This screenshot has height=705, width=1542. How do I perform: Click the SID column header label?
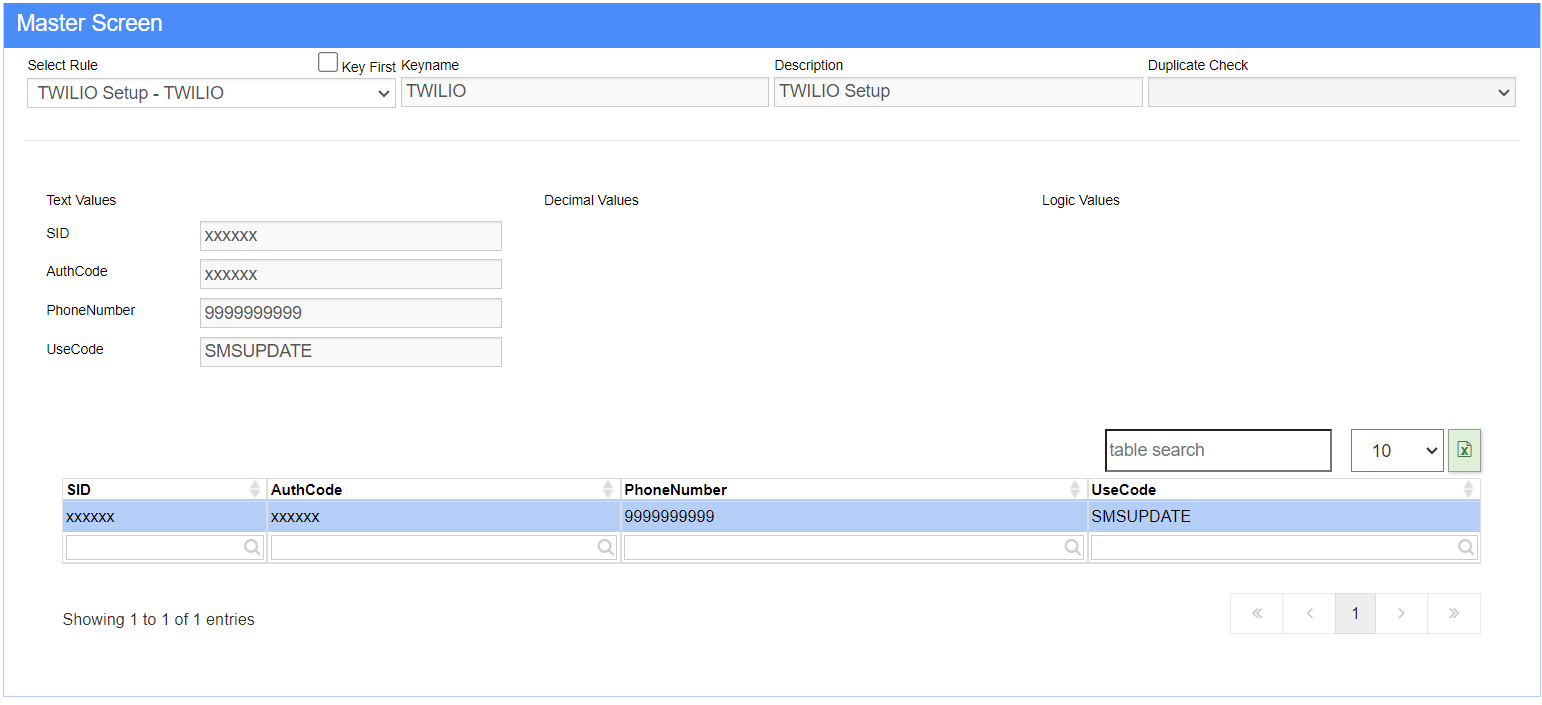tap(79, 490)
